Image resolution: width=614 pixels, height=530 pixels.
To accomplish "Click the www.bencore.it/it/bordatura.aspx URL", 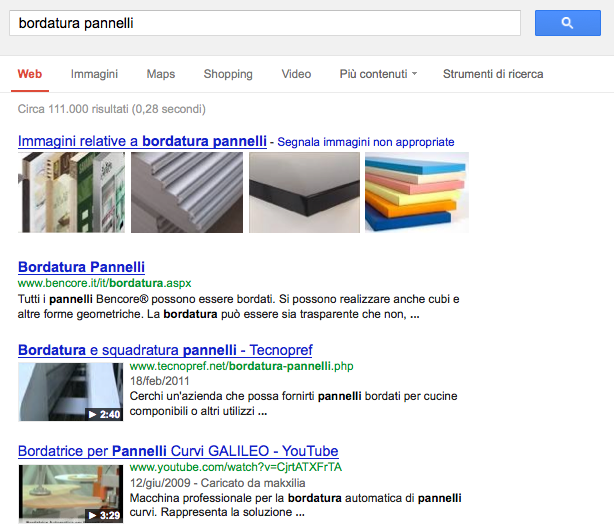I will 105,283.
